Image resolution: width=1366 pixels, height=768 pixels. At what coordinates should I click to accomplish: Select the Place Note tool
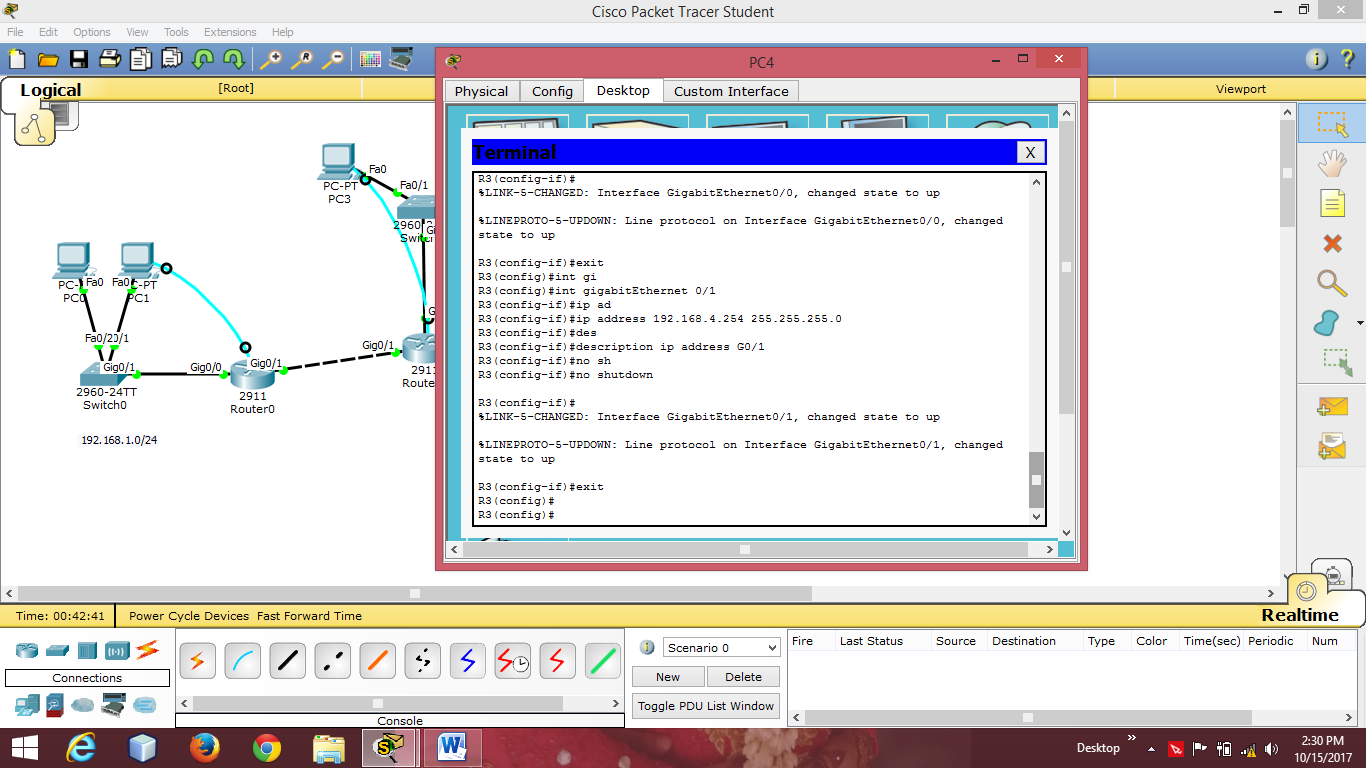pyautogui.click(x=1332, y=203)
